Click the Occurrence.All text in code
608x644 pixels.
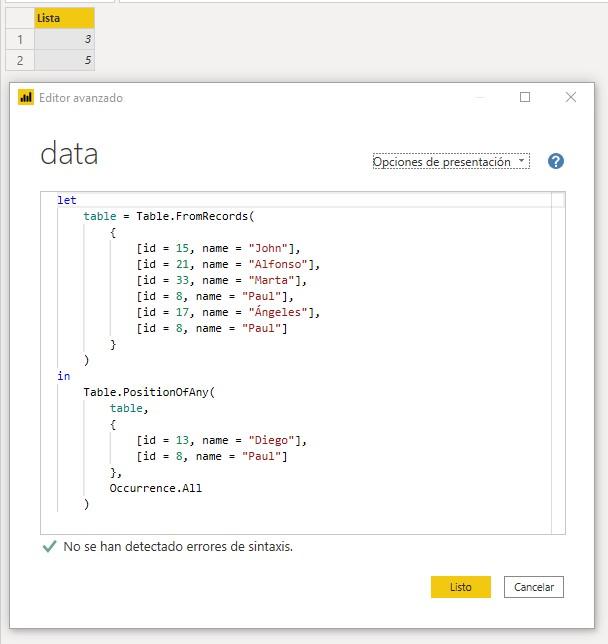tap(155, 488)
